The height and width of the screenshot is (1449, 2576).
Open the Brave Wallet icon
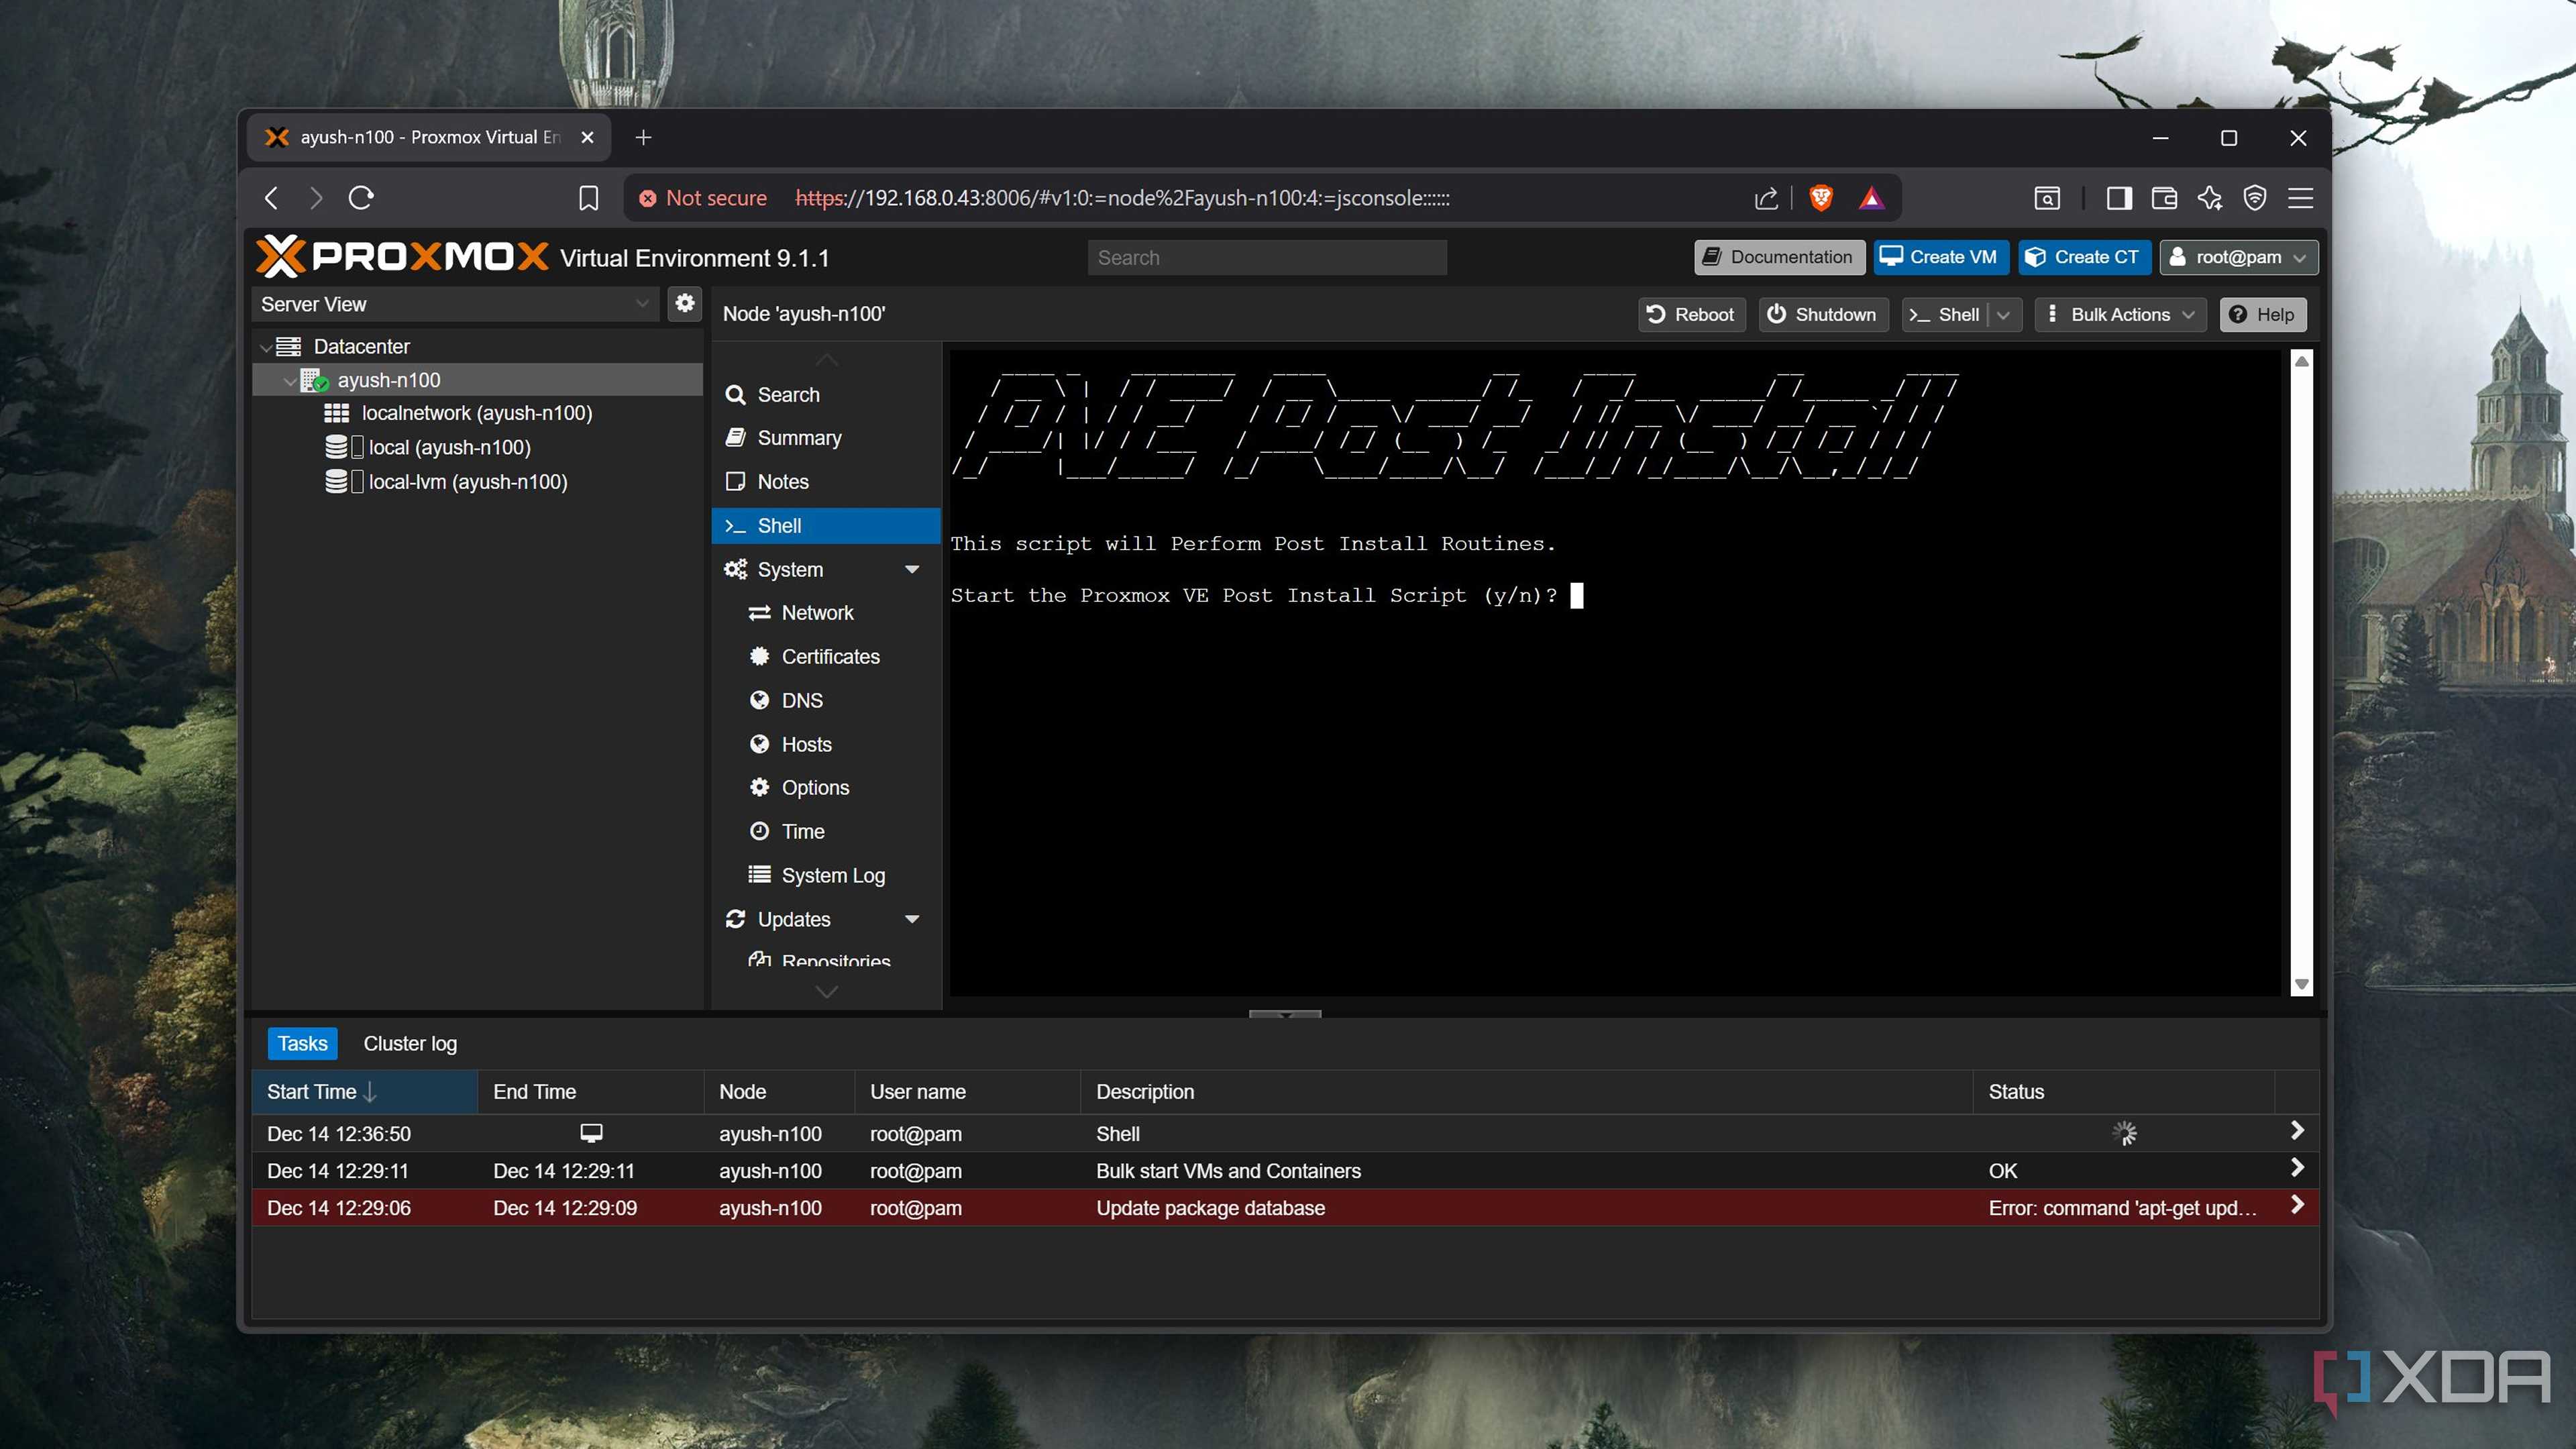click(2164, 198)
